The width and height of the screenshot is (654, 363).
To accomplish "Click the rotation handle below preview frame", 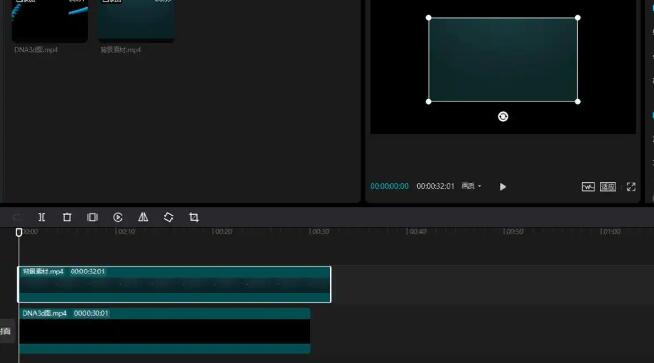I will point(503,116).
